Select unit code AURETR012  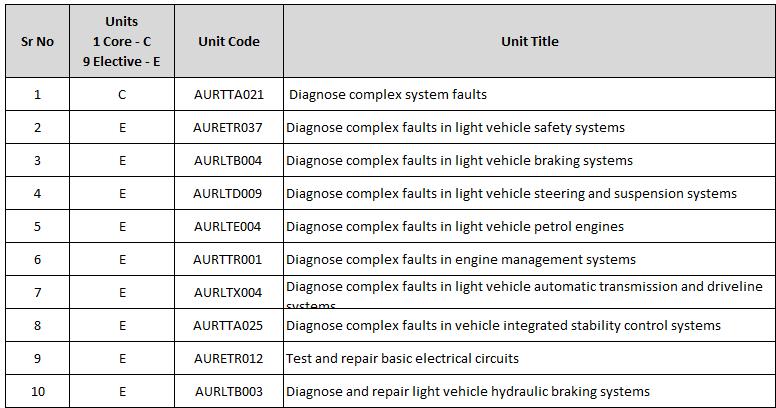228,359
